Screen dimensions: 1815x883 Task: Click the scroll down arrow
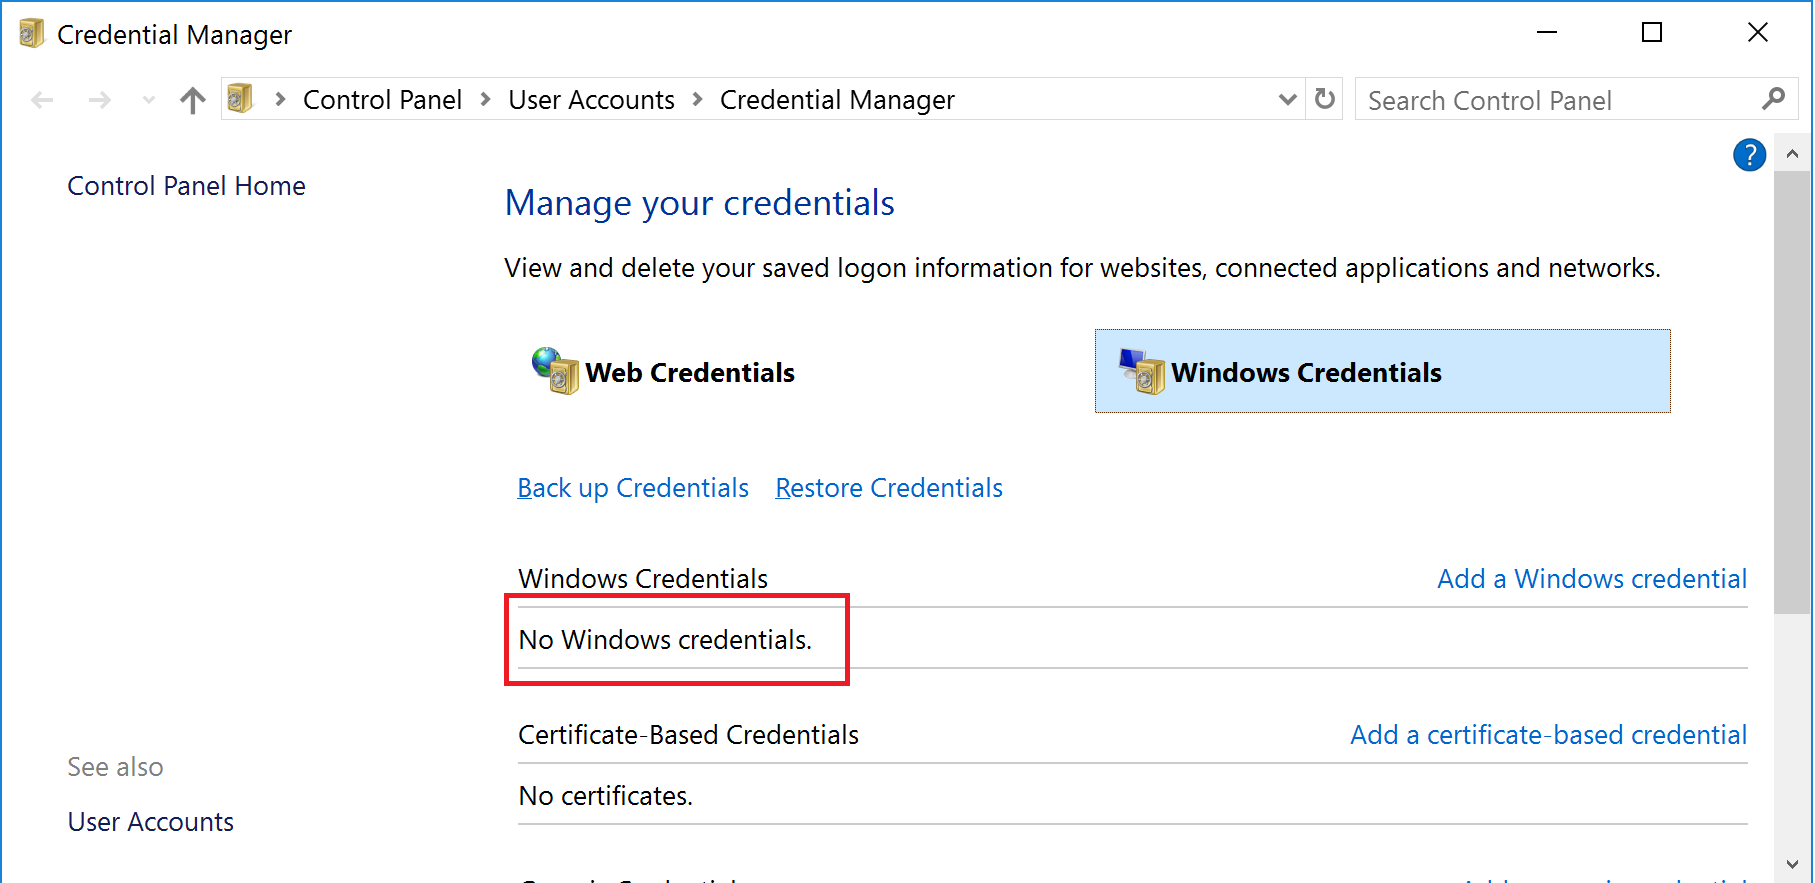click(1792, 864)
